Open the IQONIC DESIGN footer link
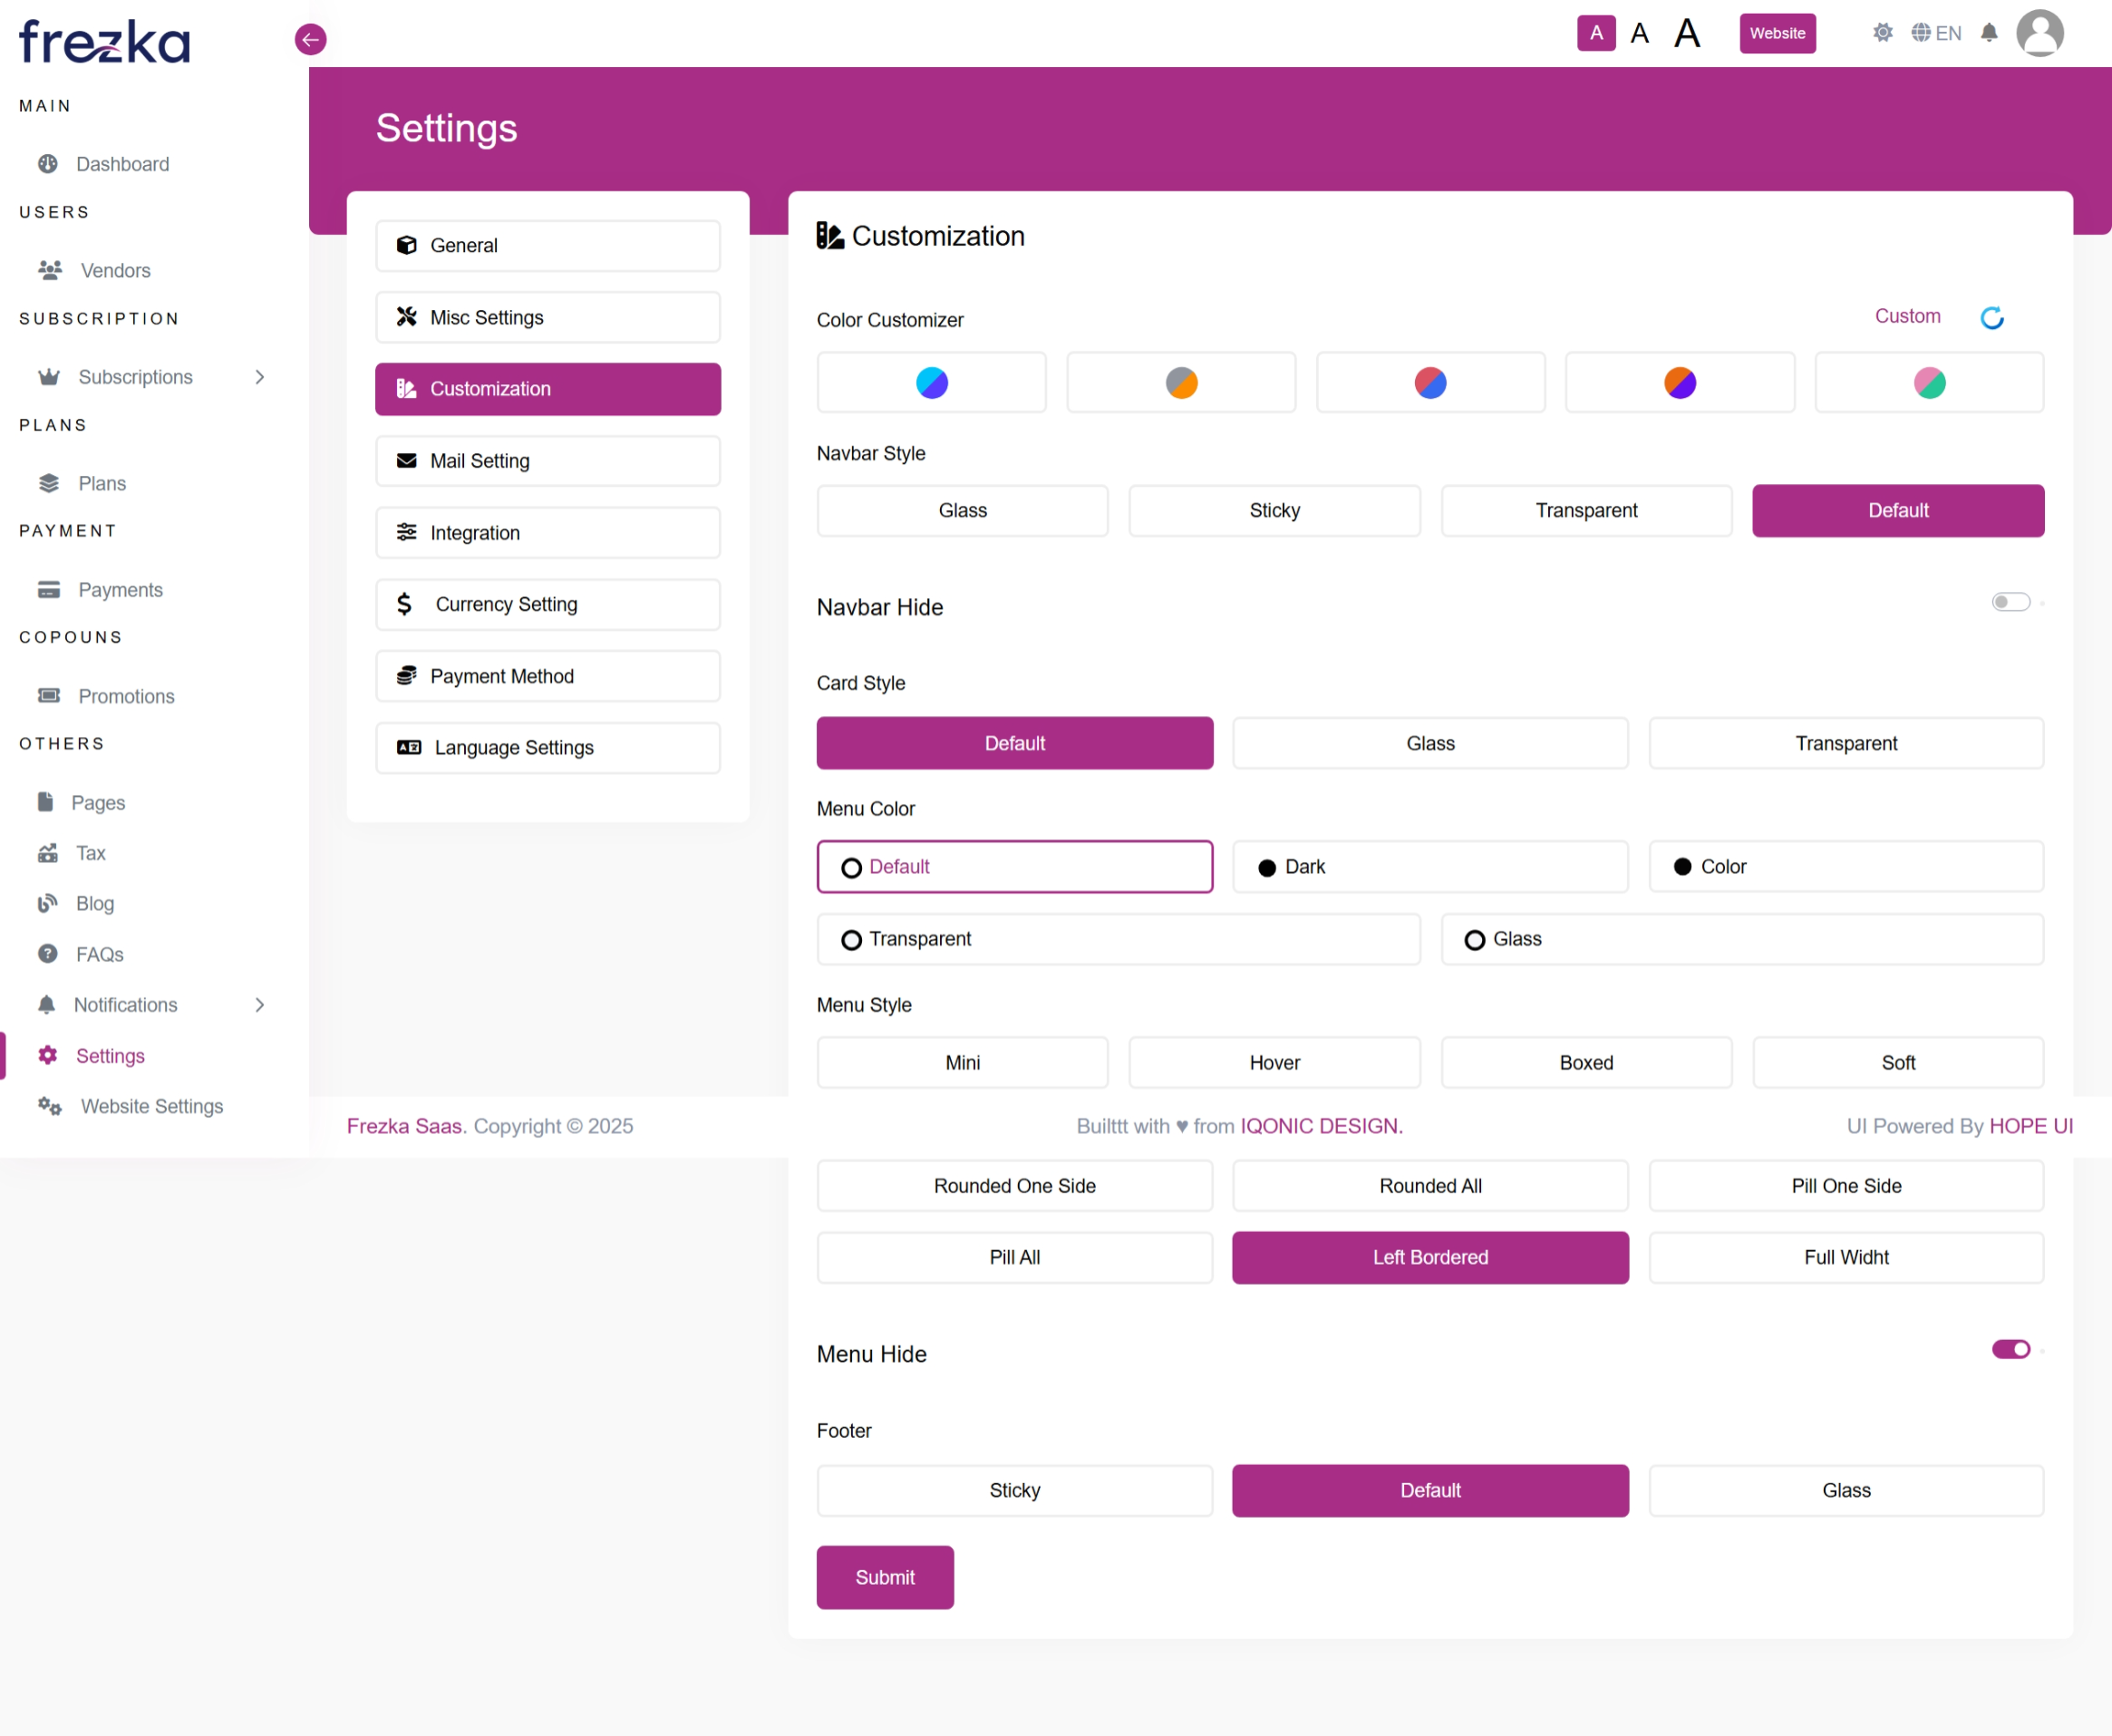 1321,1126
